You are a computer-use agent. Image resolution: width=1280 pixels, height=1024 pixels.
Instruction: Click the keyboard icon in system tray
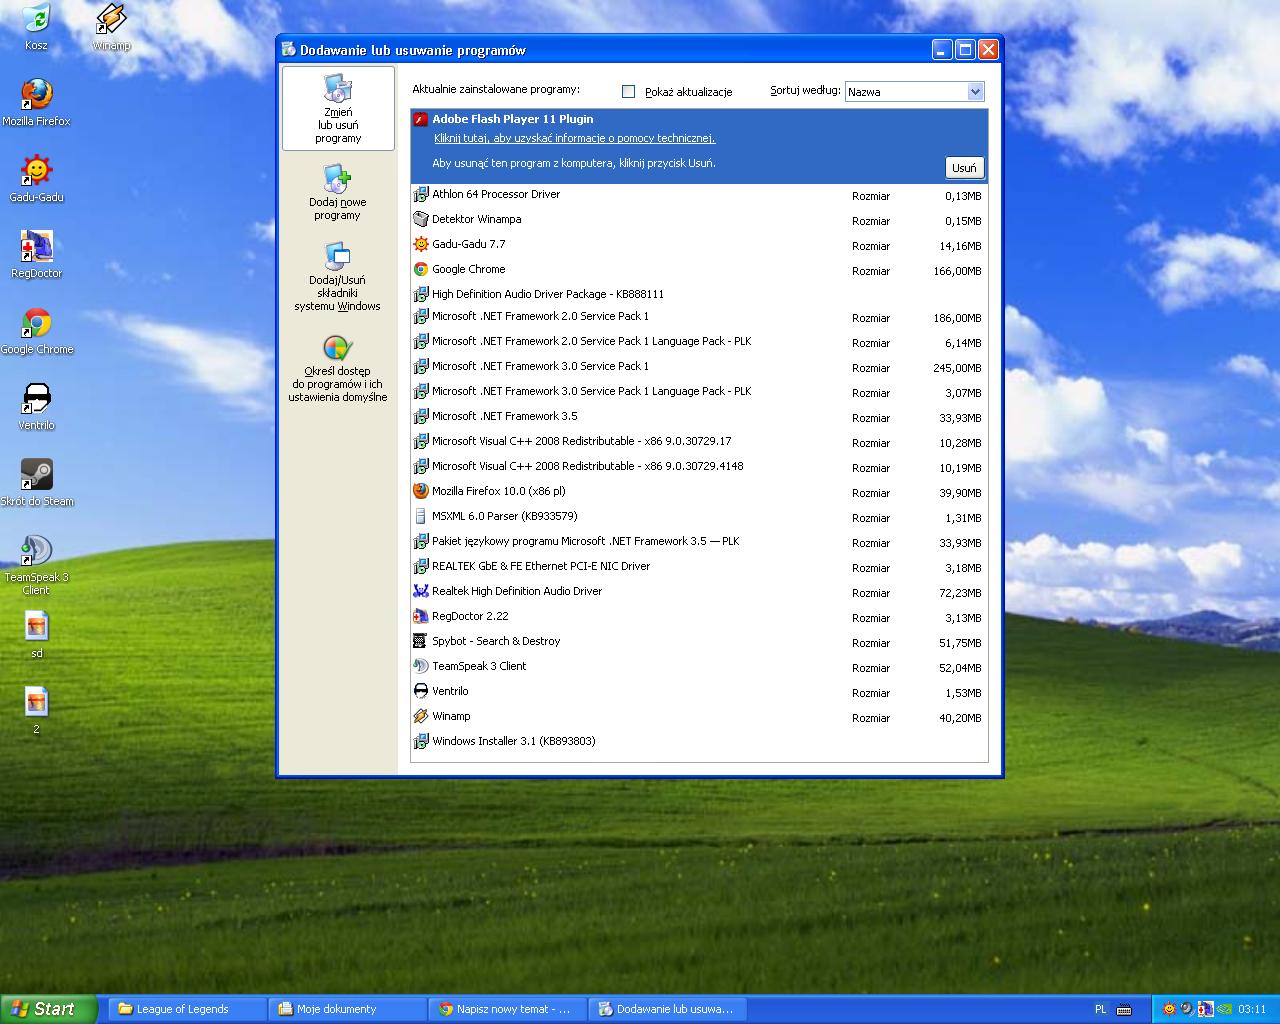tap(1123, 1009)
